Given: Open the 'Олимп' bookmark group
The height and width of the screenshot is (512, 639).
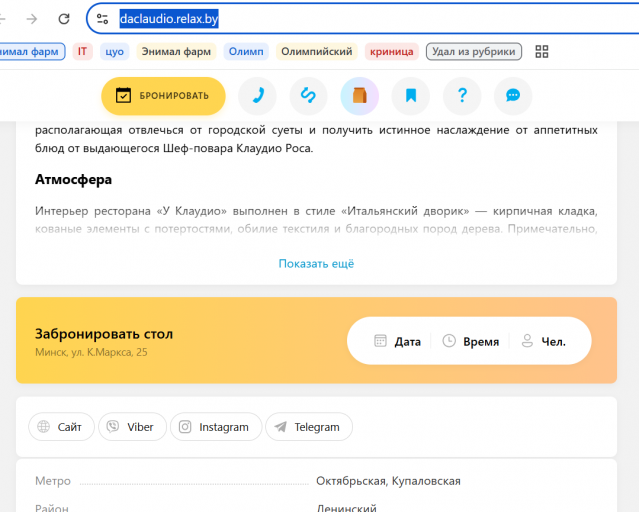Looking at the screenshot, I should [x=246, y=52].
